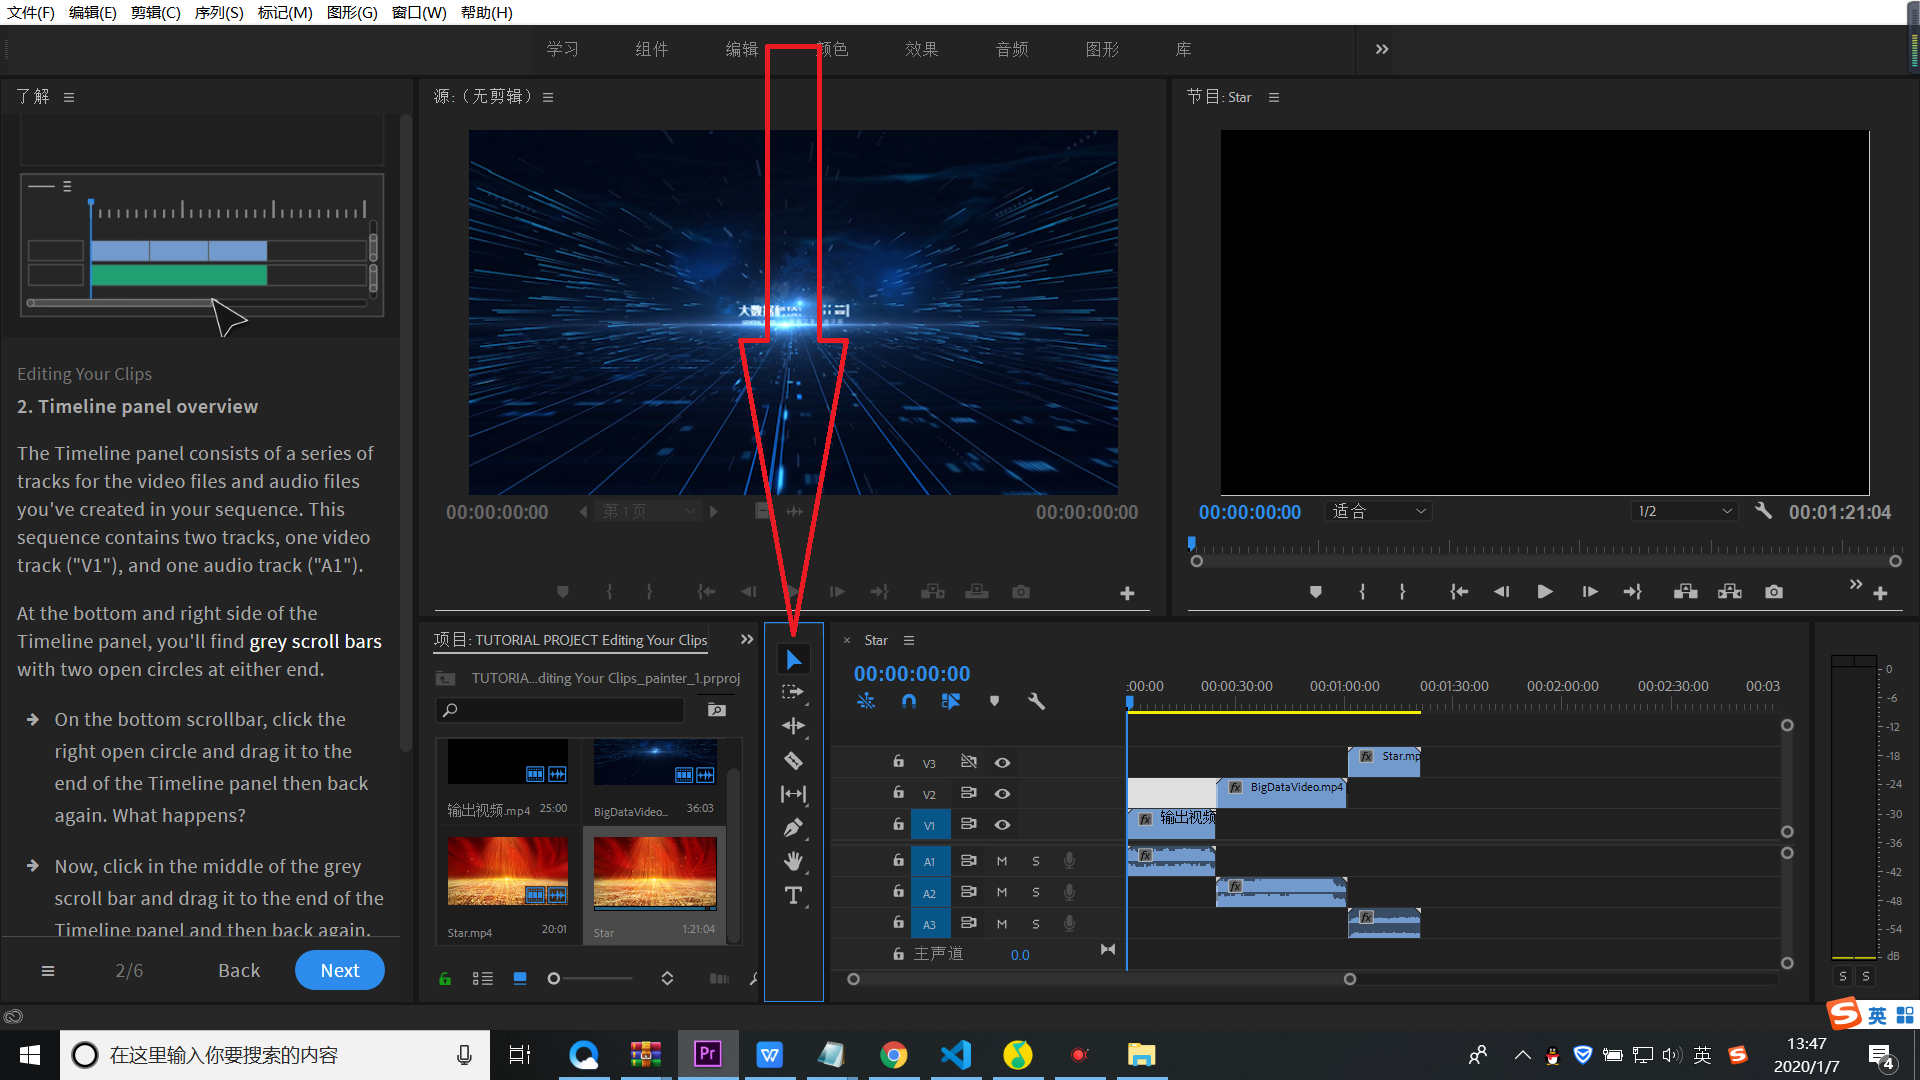The height and width of the screenshot is (1080, 1920).
Task: Click the Snap toggle icon
Action: point(911,700)
